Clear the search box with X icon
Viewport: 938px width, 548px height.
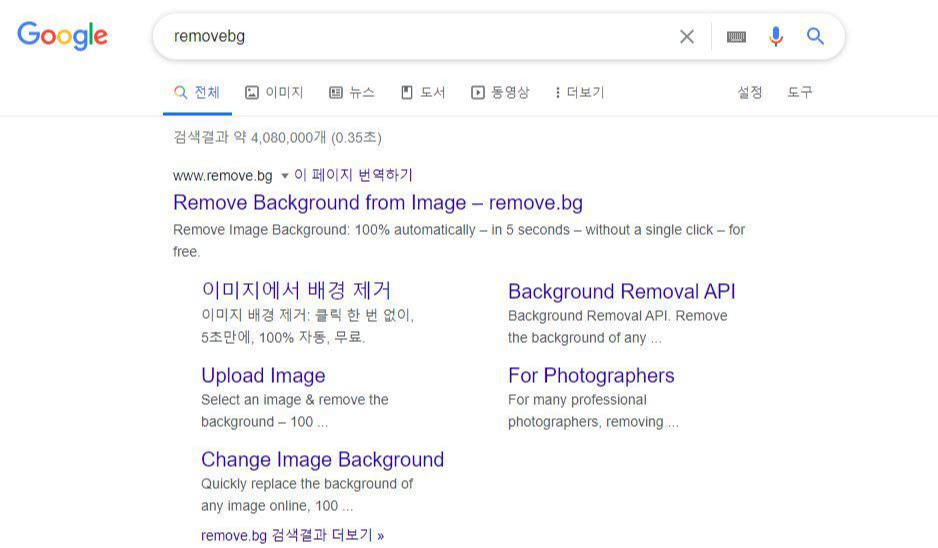coord(687,36)
